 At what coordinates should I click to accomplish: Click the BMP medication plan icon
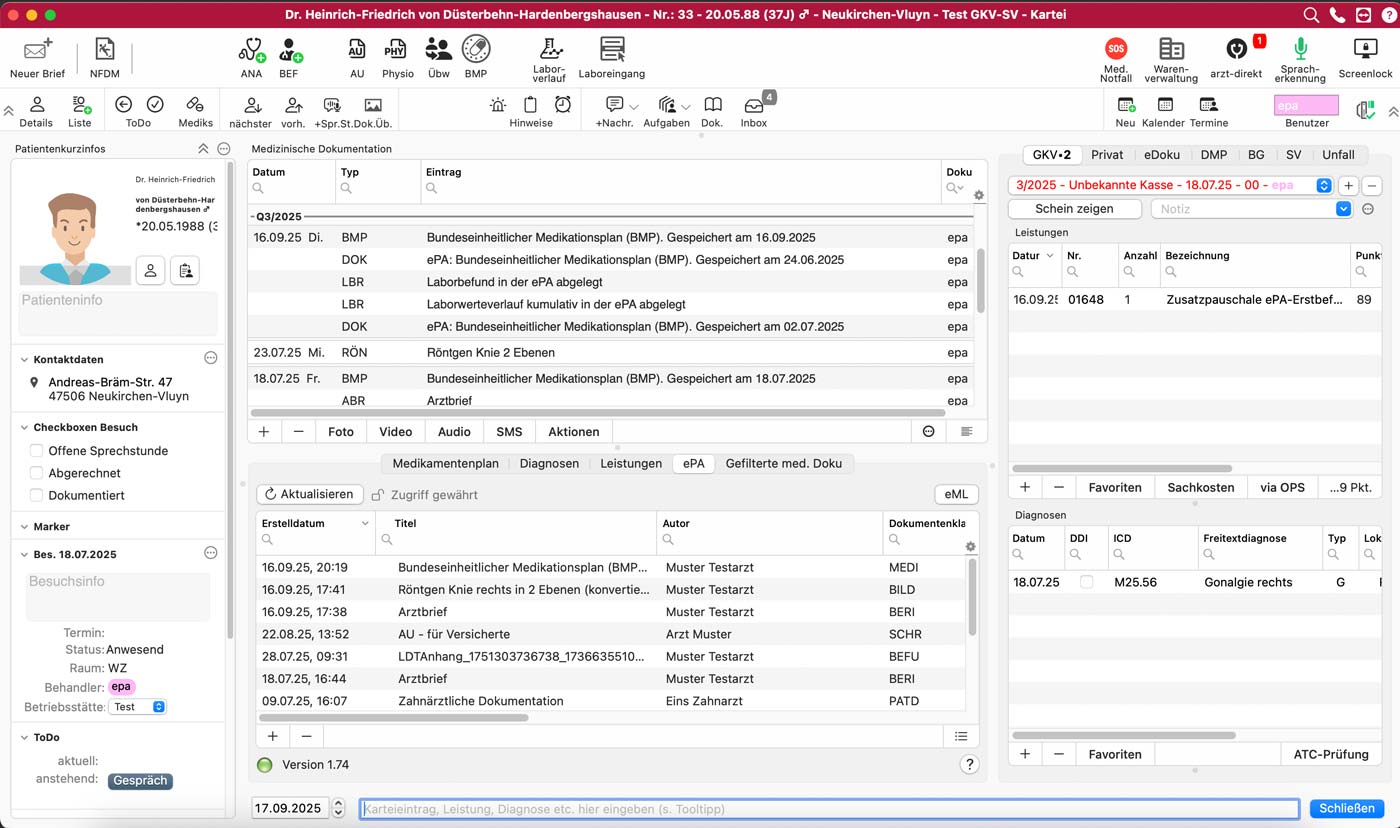(x=475, y=50)
